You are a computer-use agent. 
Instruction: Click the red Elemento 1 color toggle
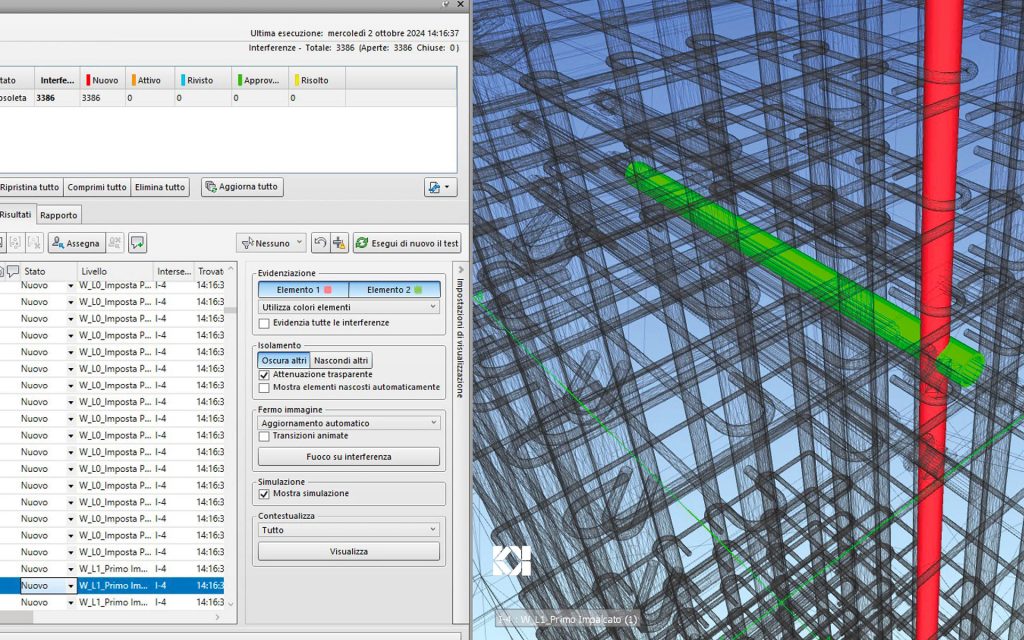[x=303, y=289]
